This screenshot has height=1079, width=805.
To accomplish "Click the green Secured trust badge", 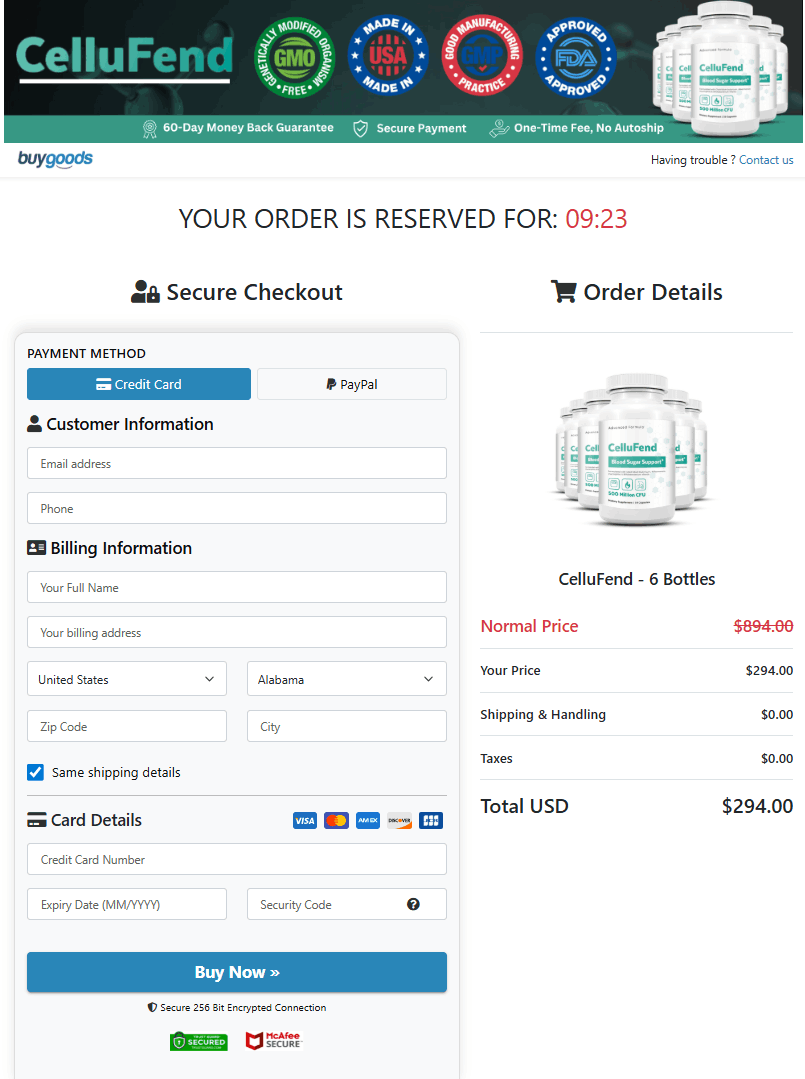I will (198, 1041).
